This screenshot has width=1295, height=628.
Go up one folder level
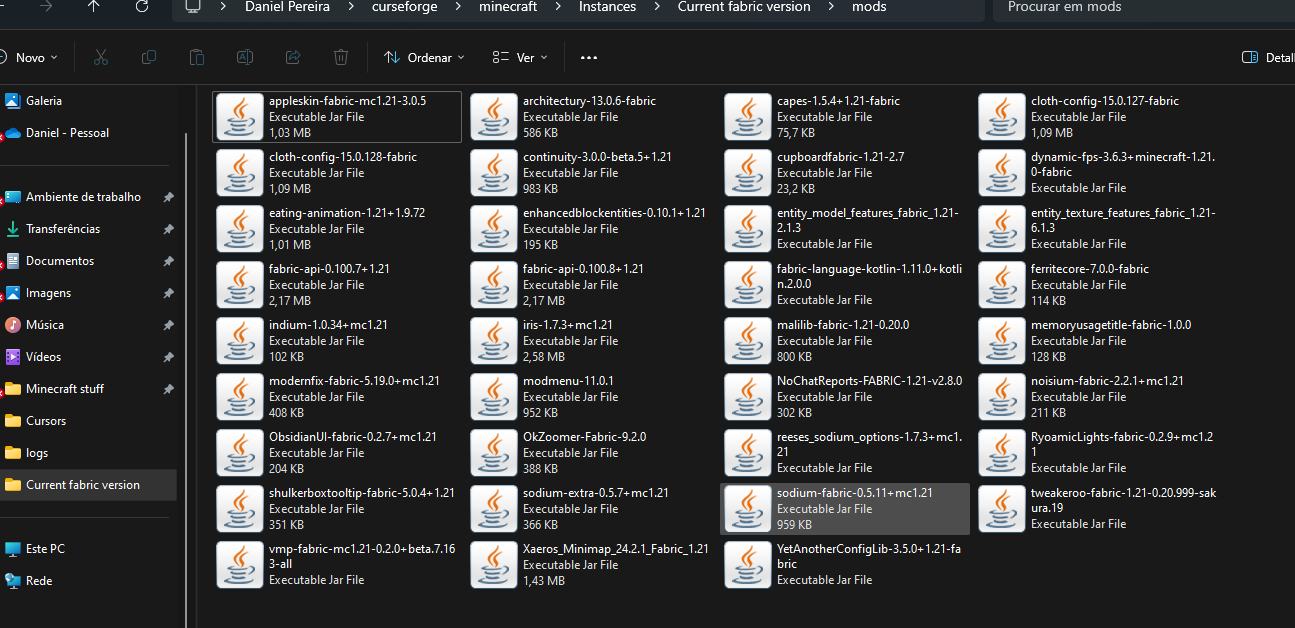(94, 7)
